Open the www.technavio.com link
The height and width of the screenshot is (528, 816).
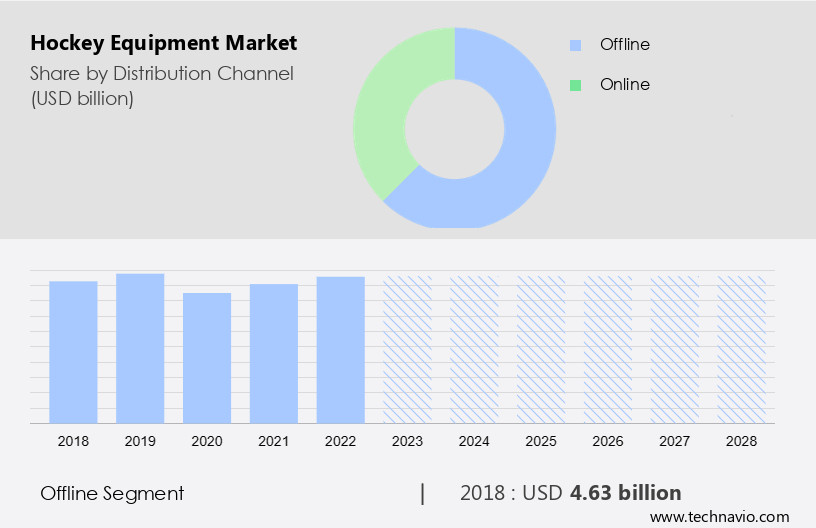coord(719,517)
